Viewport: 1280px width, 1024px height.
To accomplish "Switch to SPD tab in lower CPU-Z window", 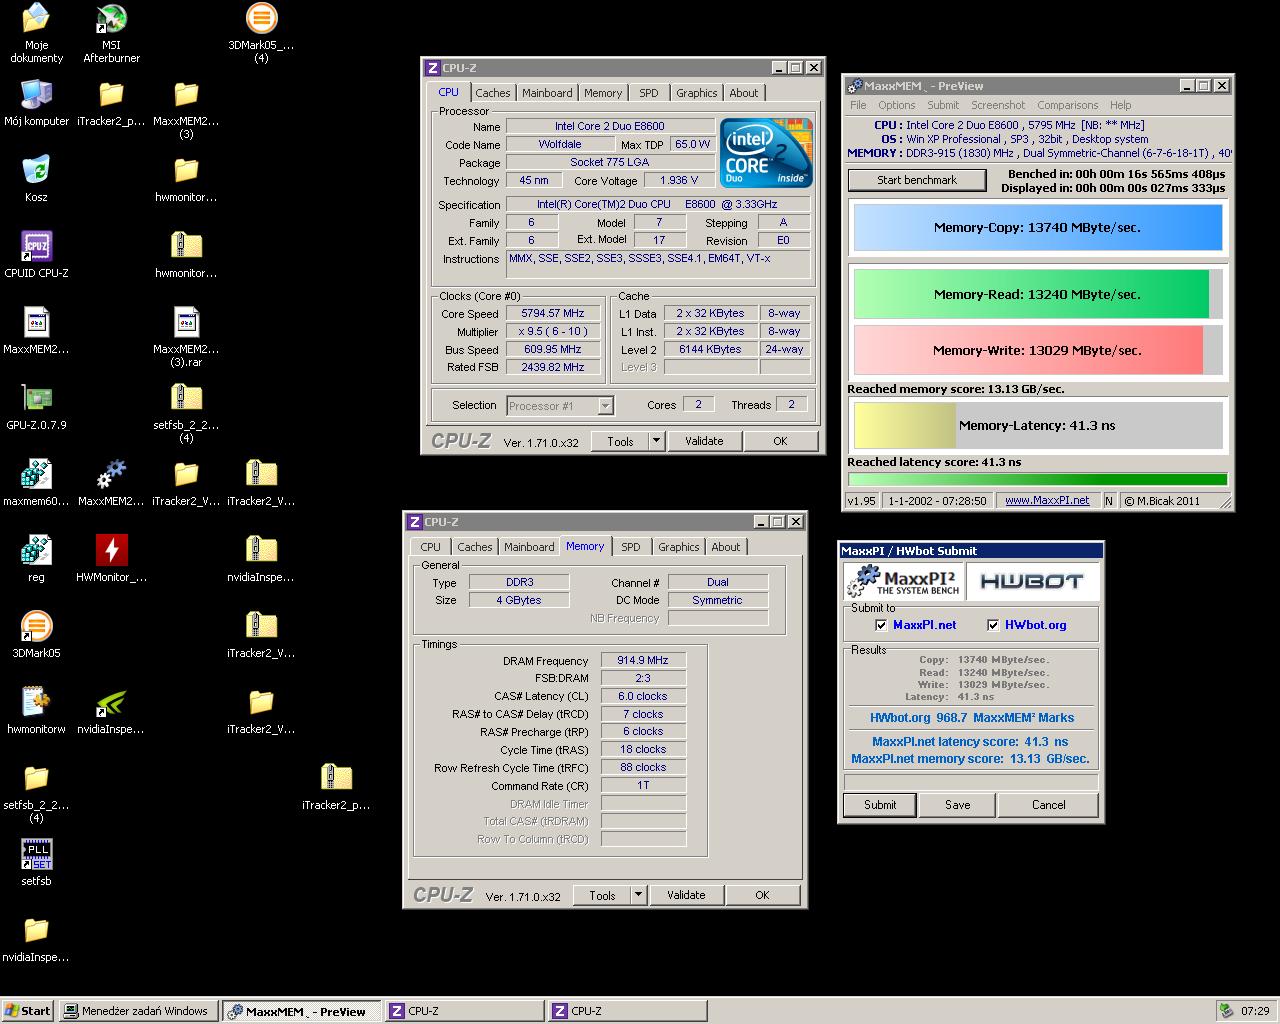I will pos(630,547).
